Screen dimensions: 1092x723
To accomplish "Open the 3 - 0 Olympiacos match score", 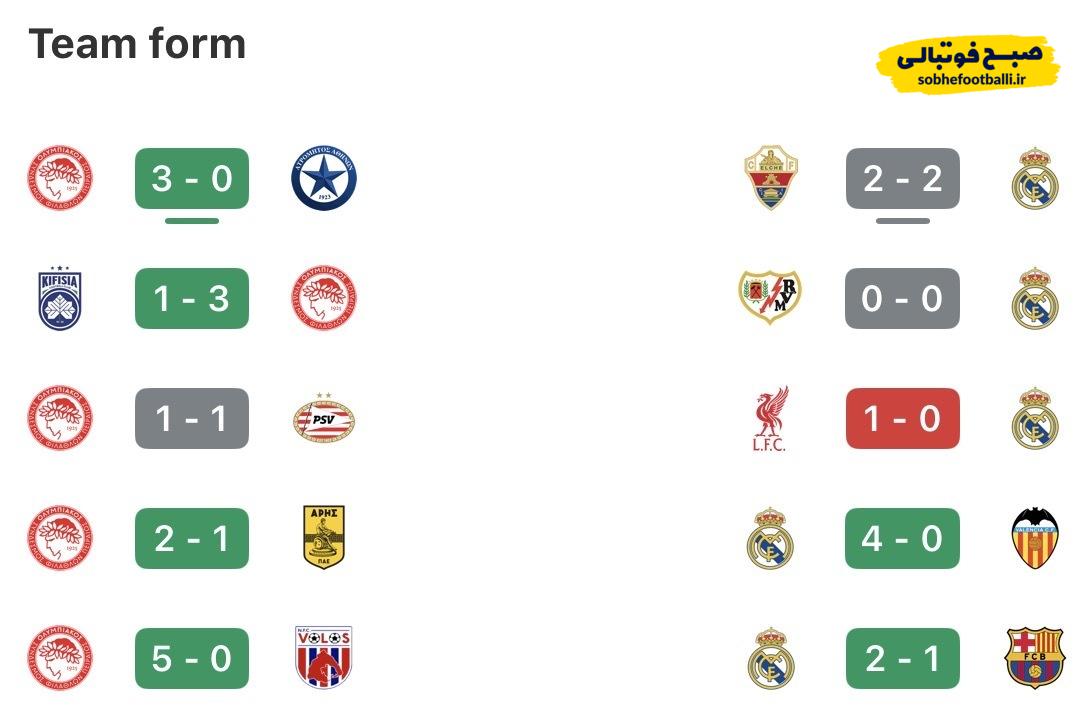I will 192,179.
